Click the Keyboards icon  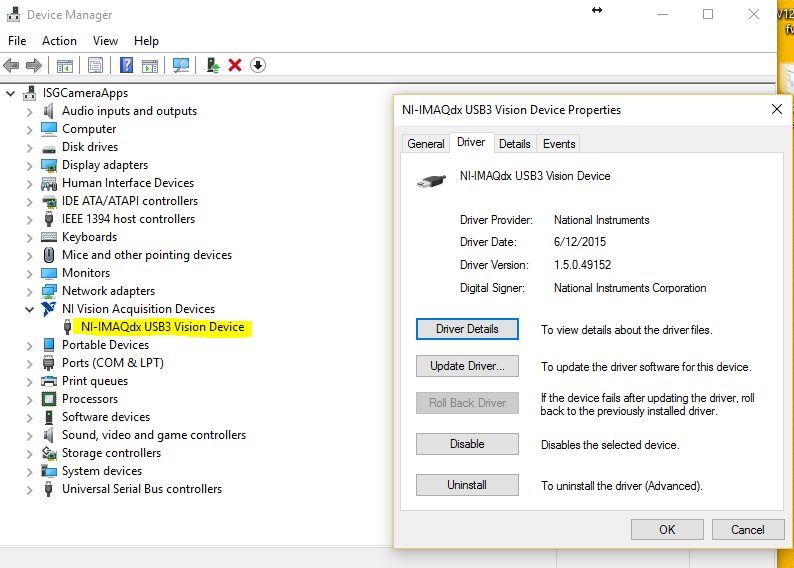click(x=49, y=237)
